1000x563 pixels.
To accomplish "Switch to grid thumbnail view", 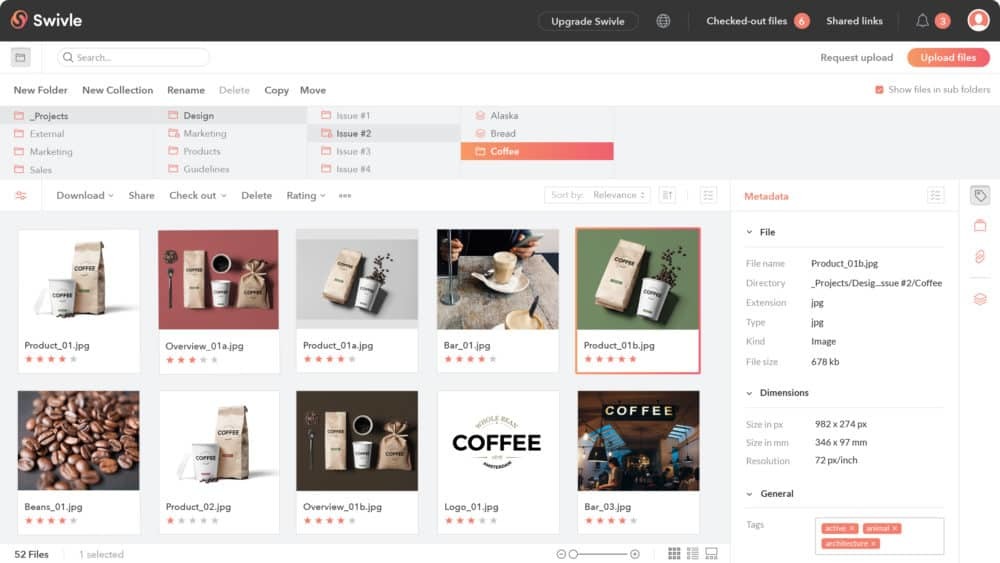I will pyautogui.click(x=674, y=554).
